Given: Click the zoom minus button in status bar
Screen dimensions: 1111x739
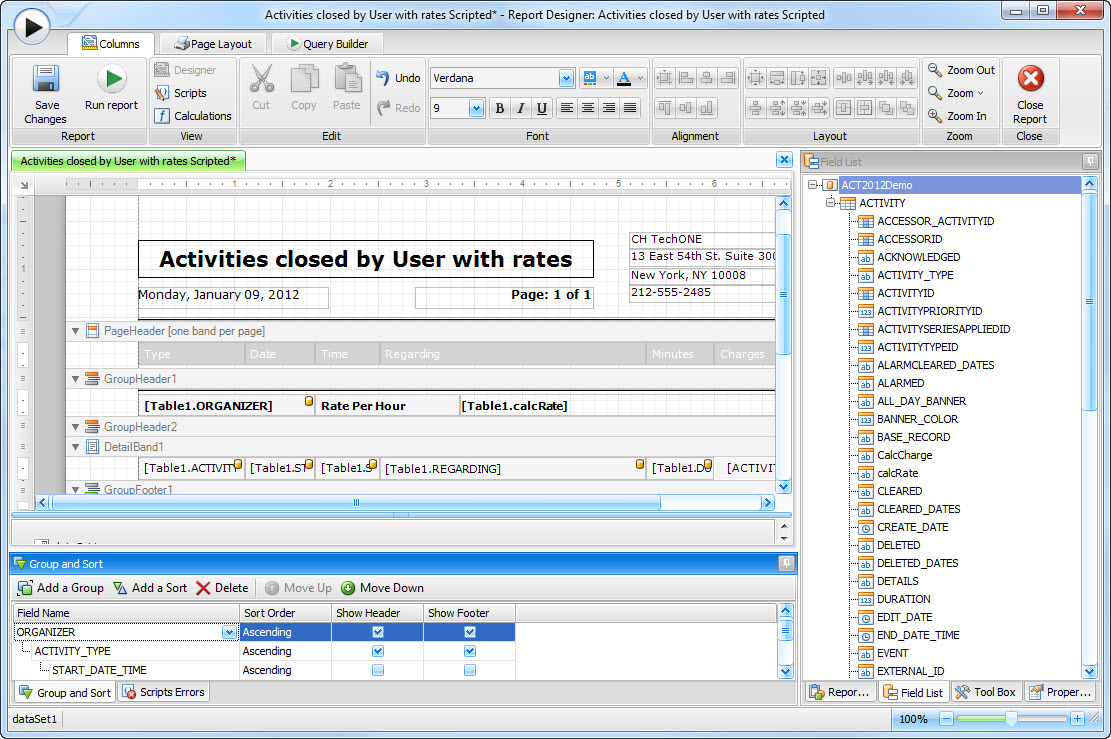Looking at the screenshot, I should (x=946, y=719).
